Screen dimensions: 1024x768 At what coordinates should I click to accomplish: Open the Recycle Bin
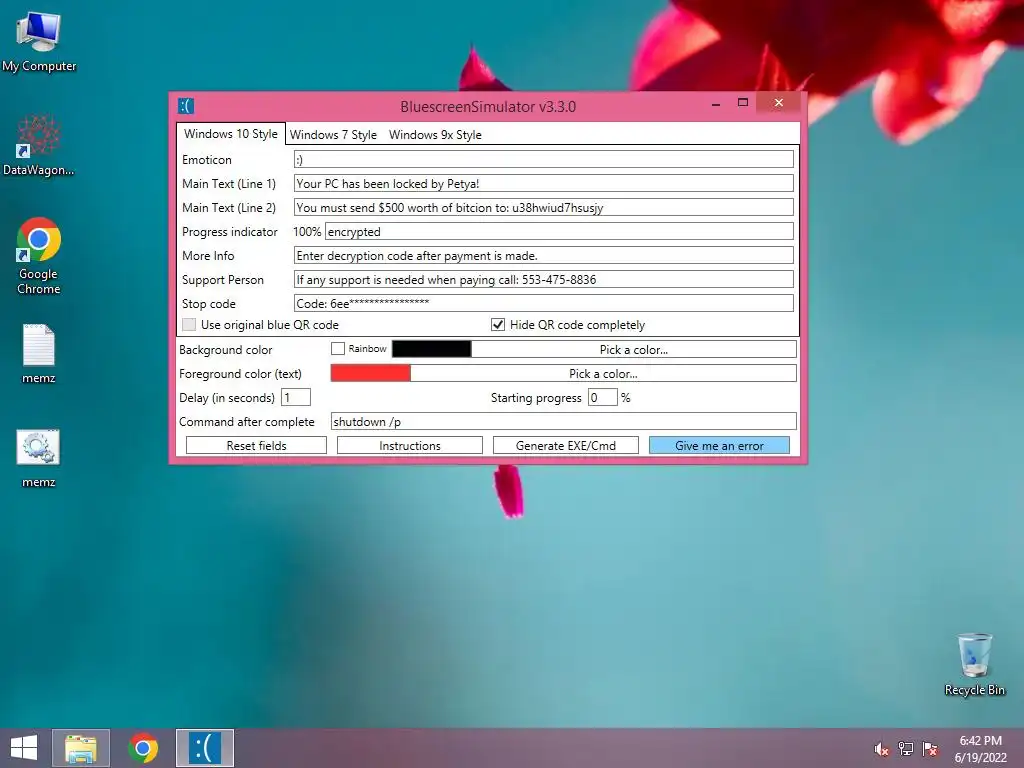click(x=974, y=664)
